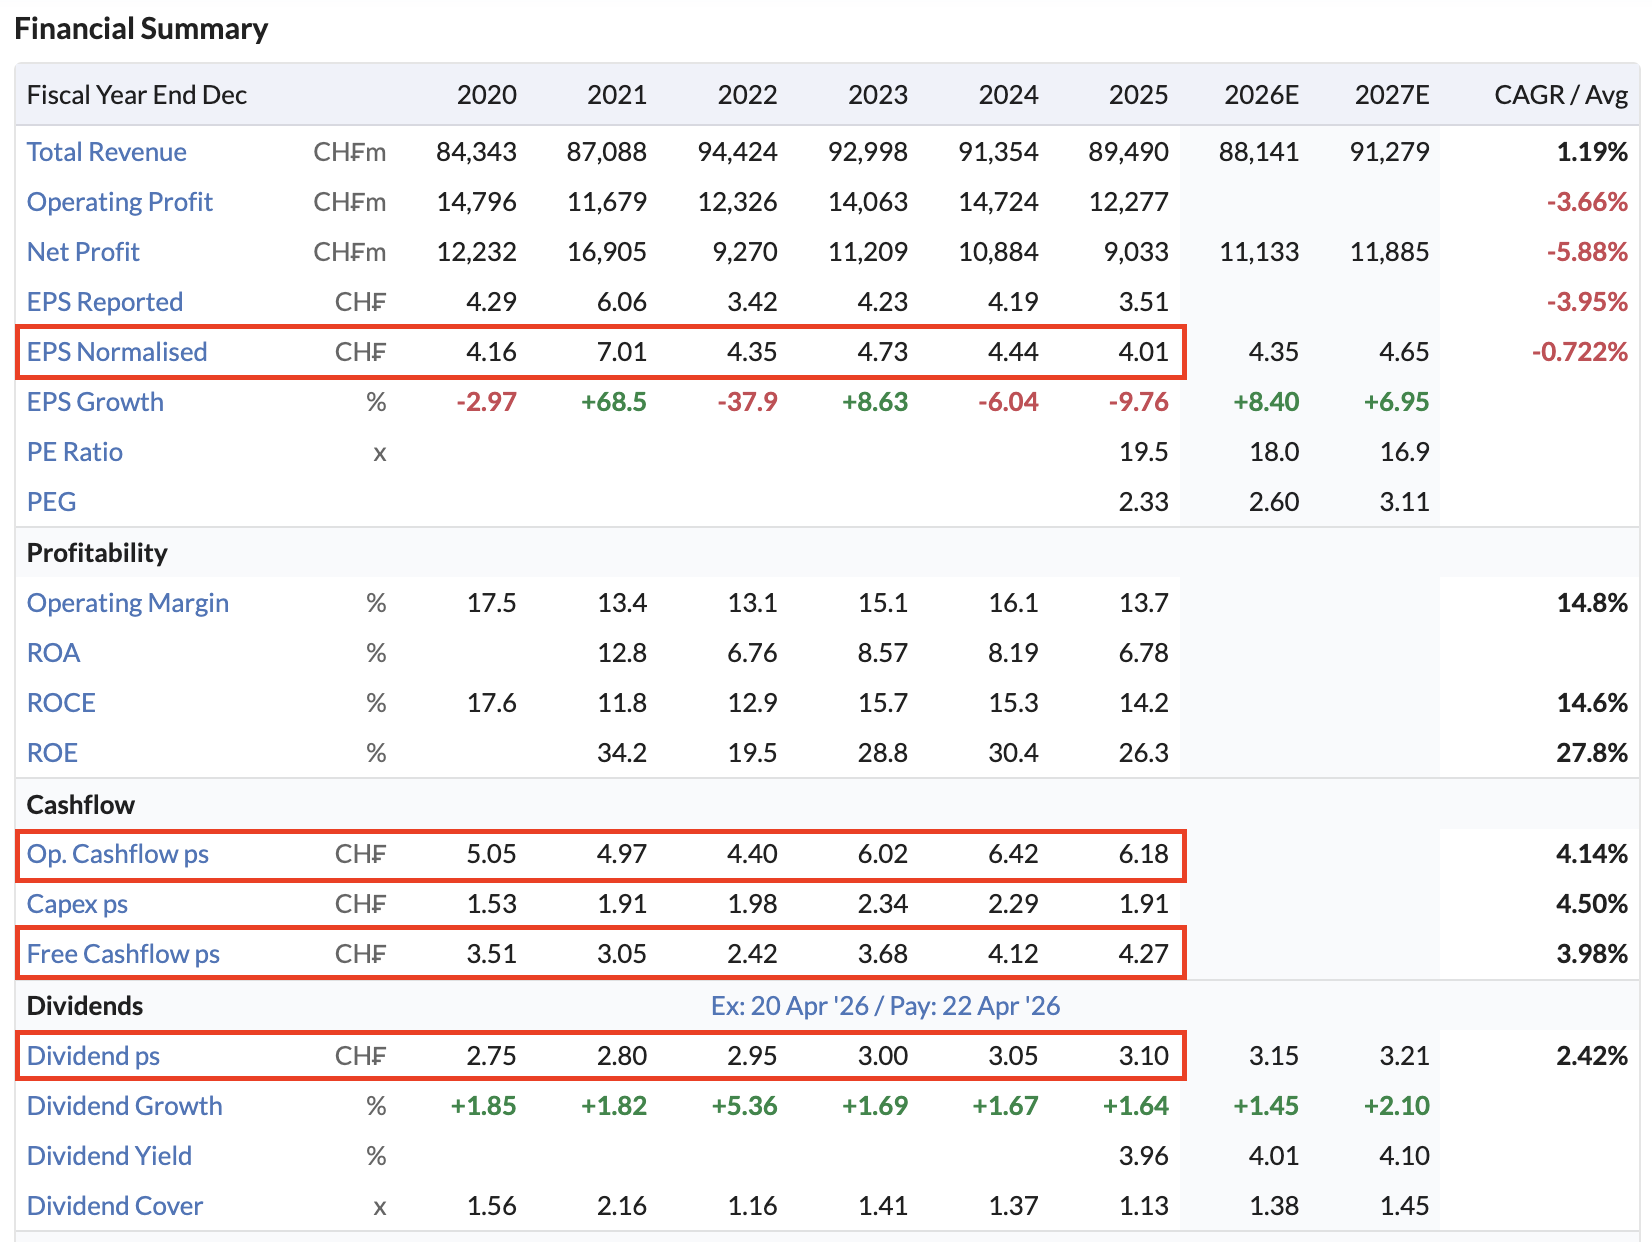Image resolution: width=1652 pixels, height=1242 pixels.
Task: Open the ROCE link
Action: tap(61, 703)
